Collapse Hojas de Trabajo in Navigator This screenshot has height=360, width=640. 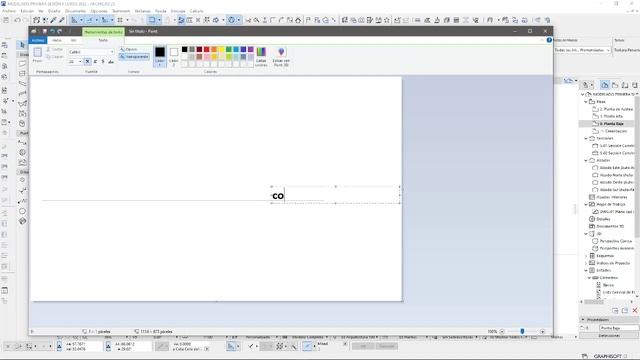pos(586,204)
